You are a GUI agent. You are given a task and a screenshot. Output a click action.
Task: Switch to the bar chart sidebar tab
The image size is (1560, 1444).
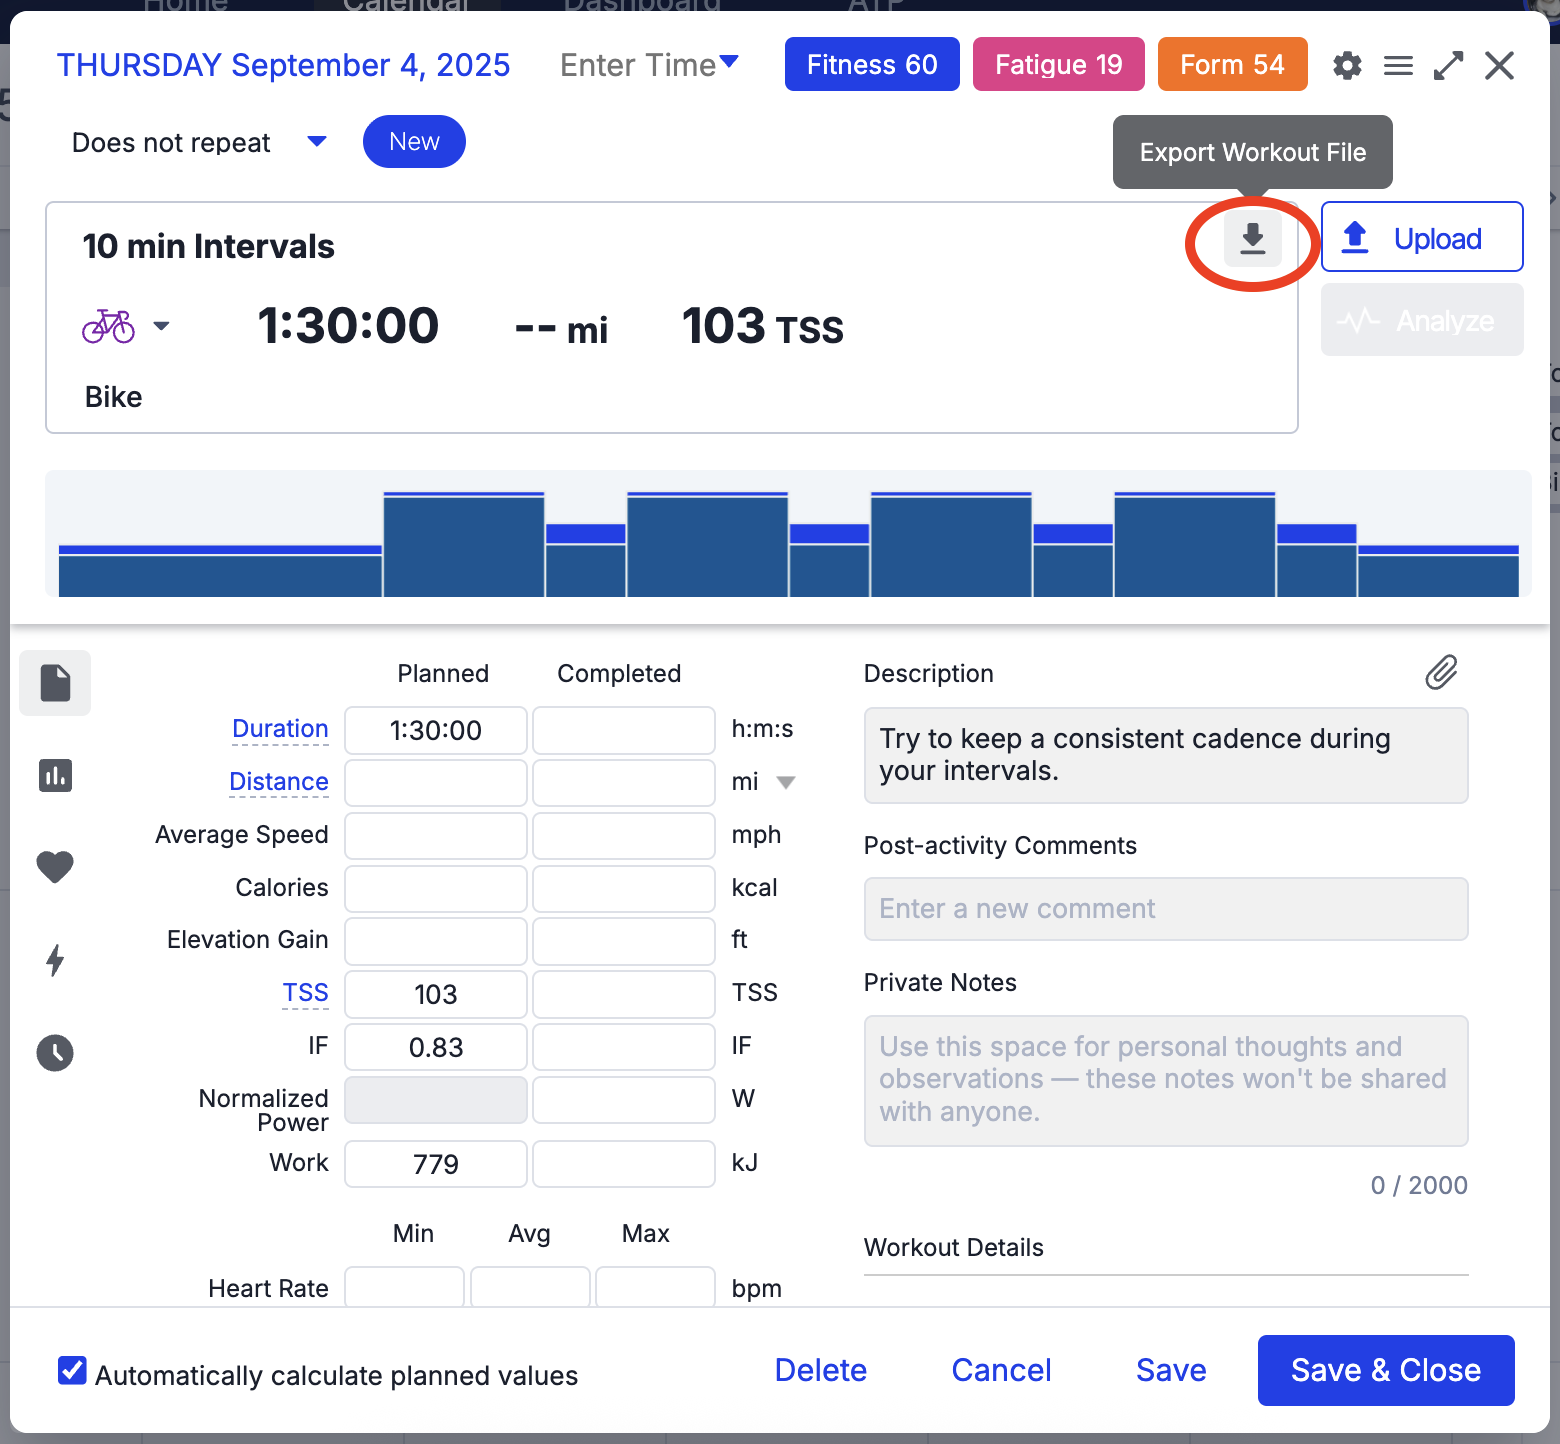(x=55, y=775)
